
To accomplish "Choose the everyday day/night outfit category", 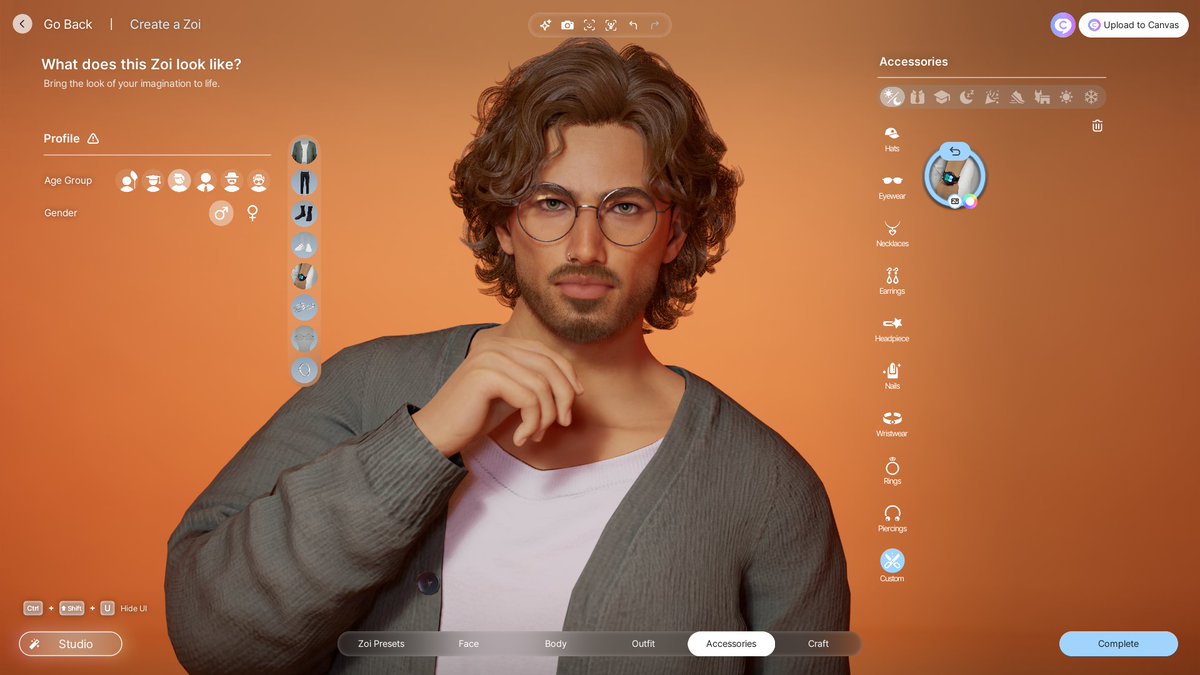I will pos(892,97).
